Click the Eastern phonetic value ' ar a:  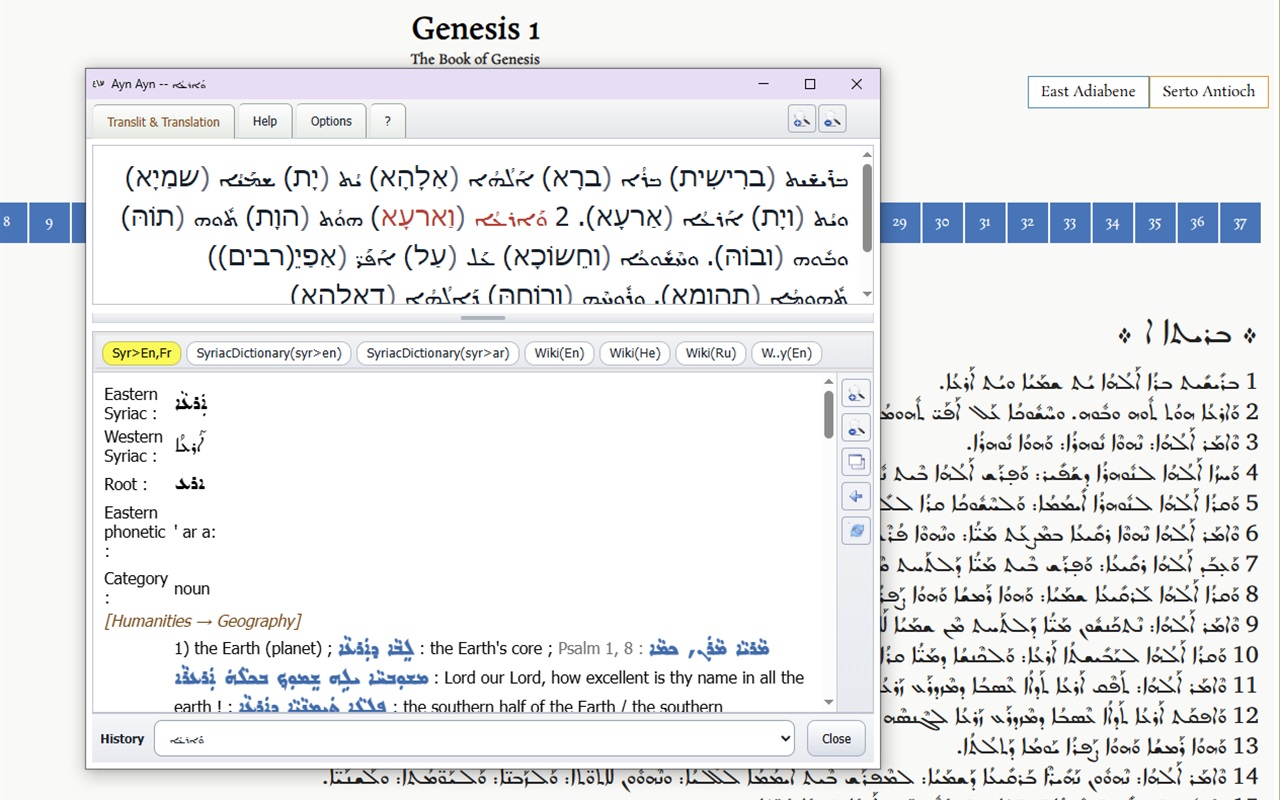click(194, 532)
